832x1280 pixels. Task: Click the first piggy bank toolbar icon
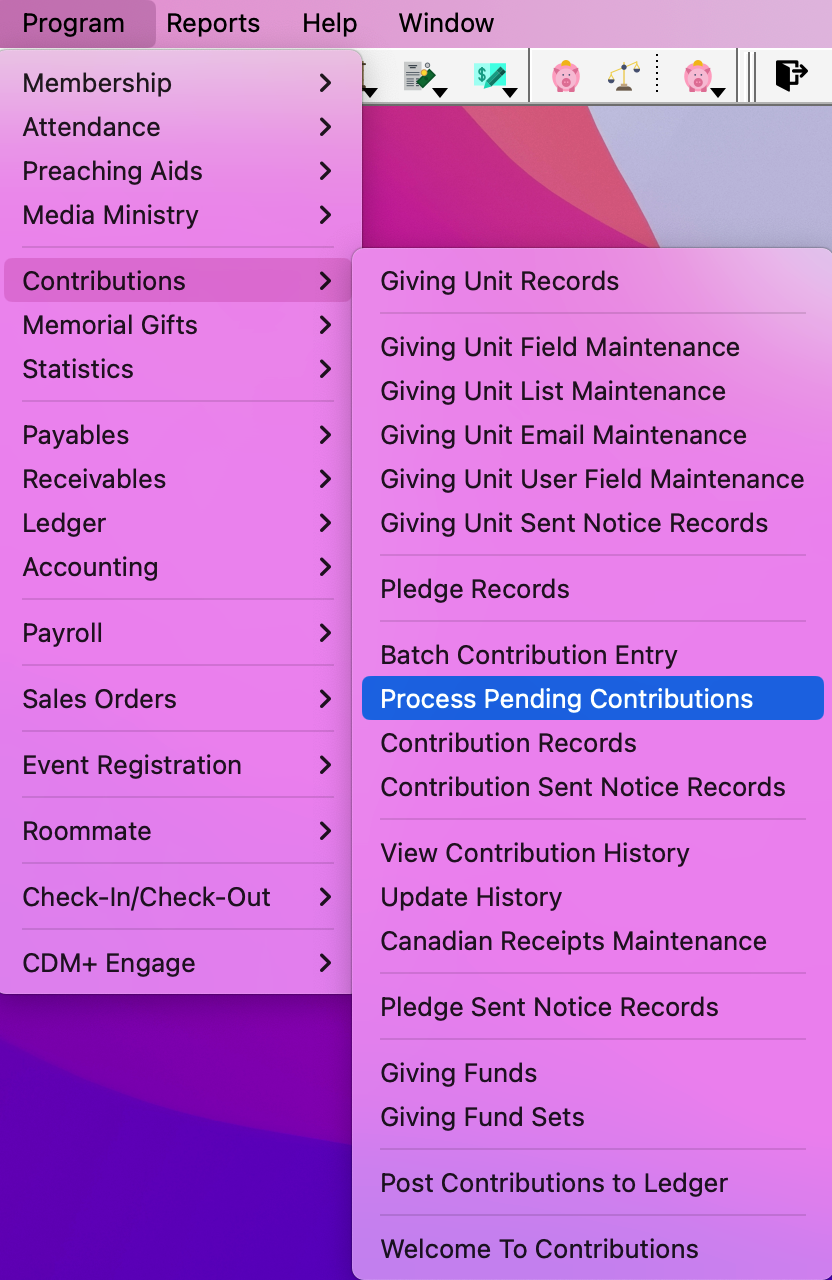coord(565,74)
